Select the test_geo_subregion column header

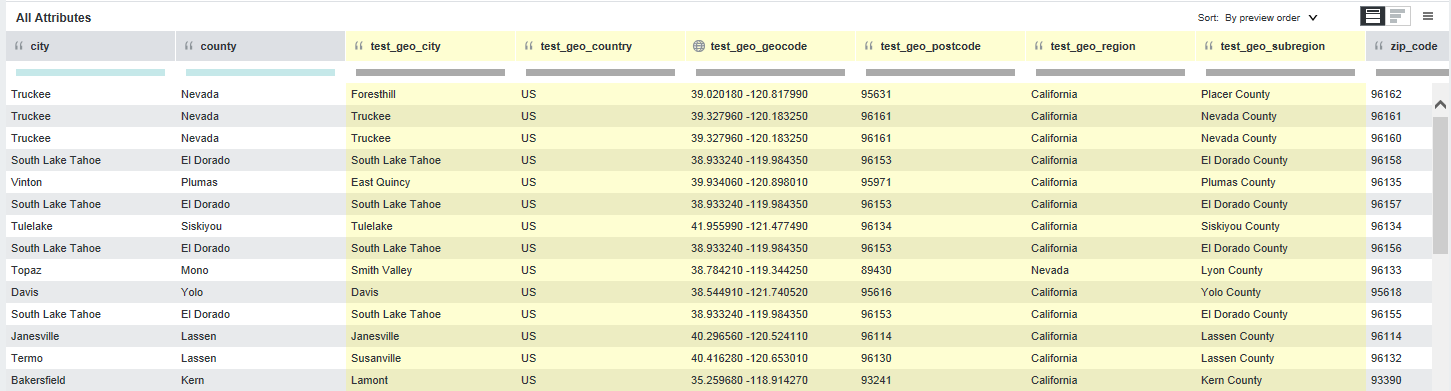(1281, 46)
